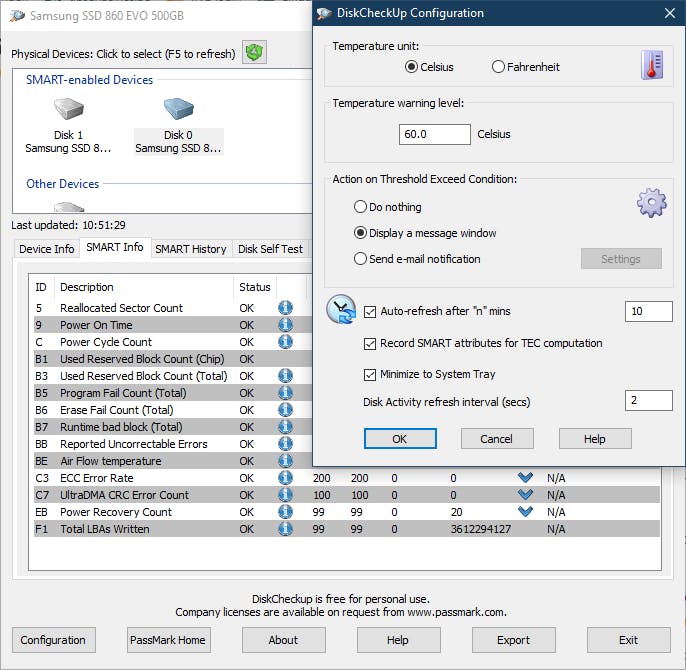
Task: Click the clock auto-refresh icon
Action: [x=341, y=309]
